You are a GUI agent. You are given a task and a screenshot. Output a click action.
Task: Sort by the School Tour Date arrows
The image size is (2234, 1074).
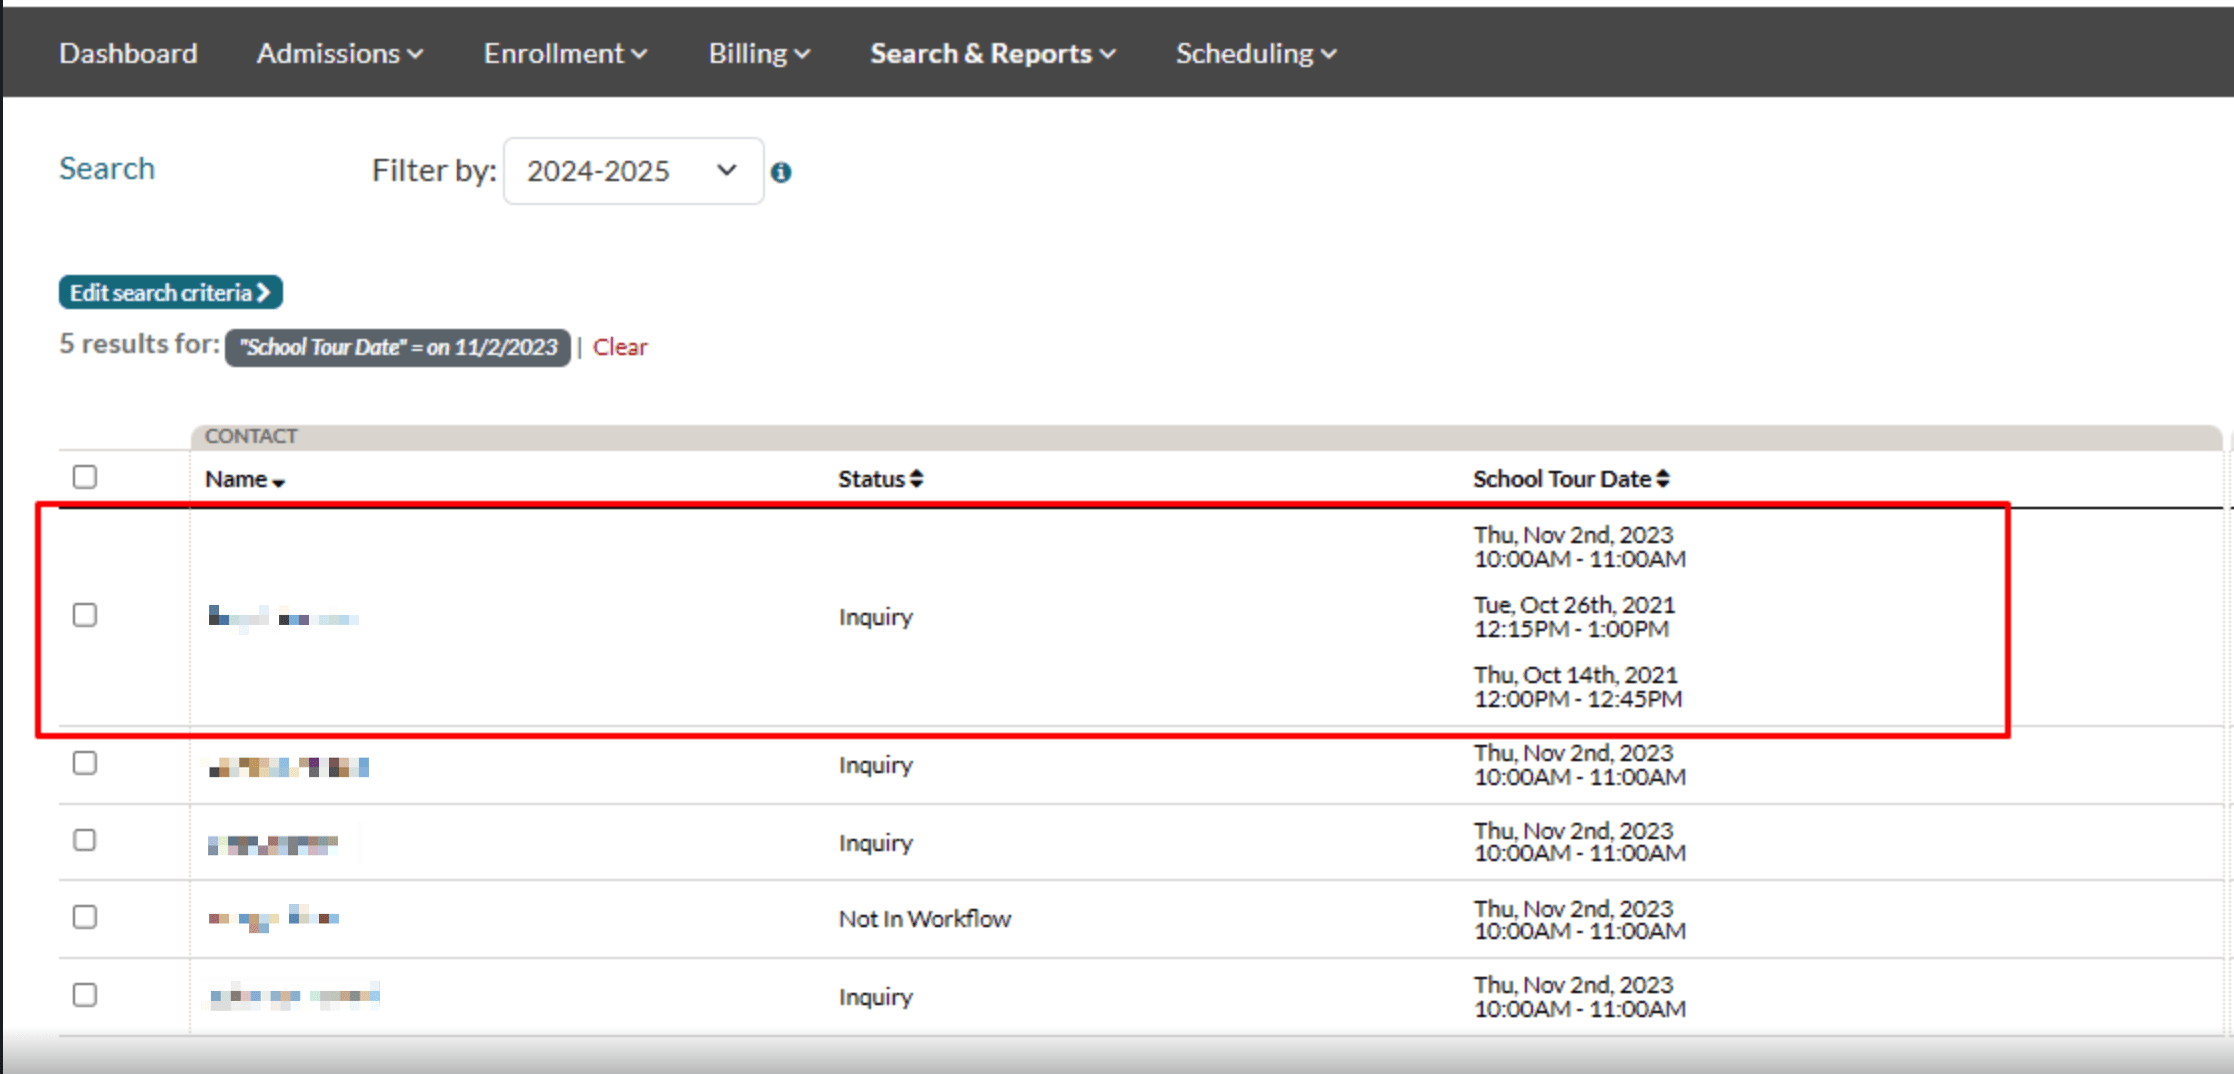click(x=1662, y=479)
